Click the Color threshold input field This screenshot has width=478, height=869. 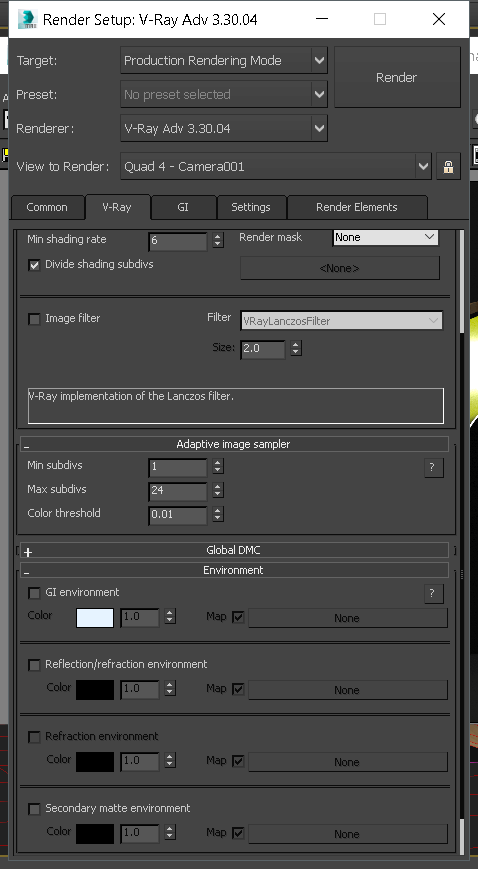point(177,514)
